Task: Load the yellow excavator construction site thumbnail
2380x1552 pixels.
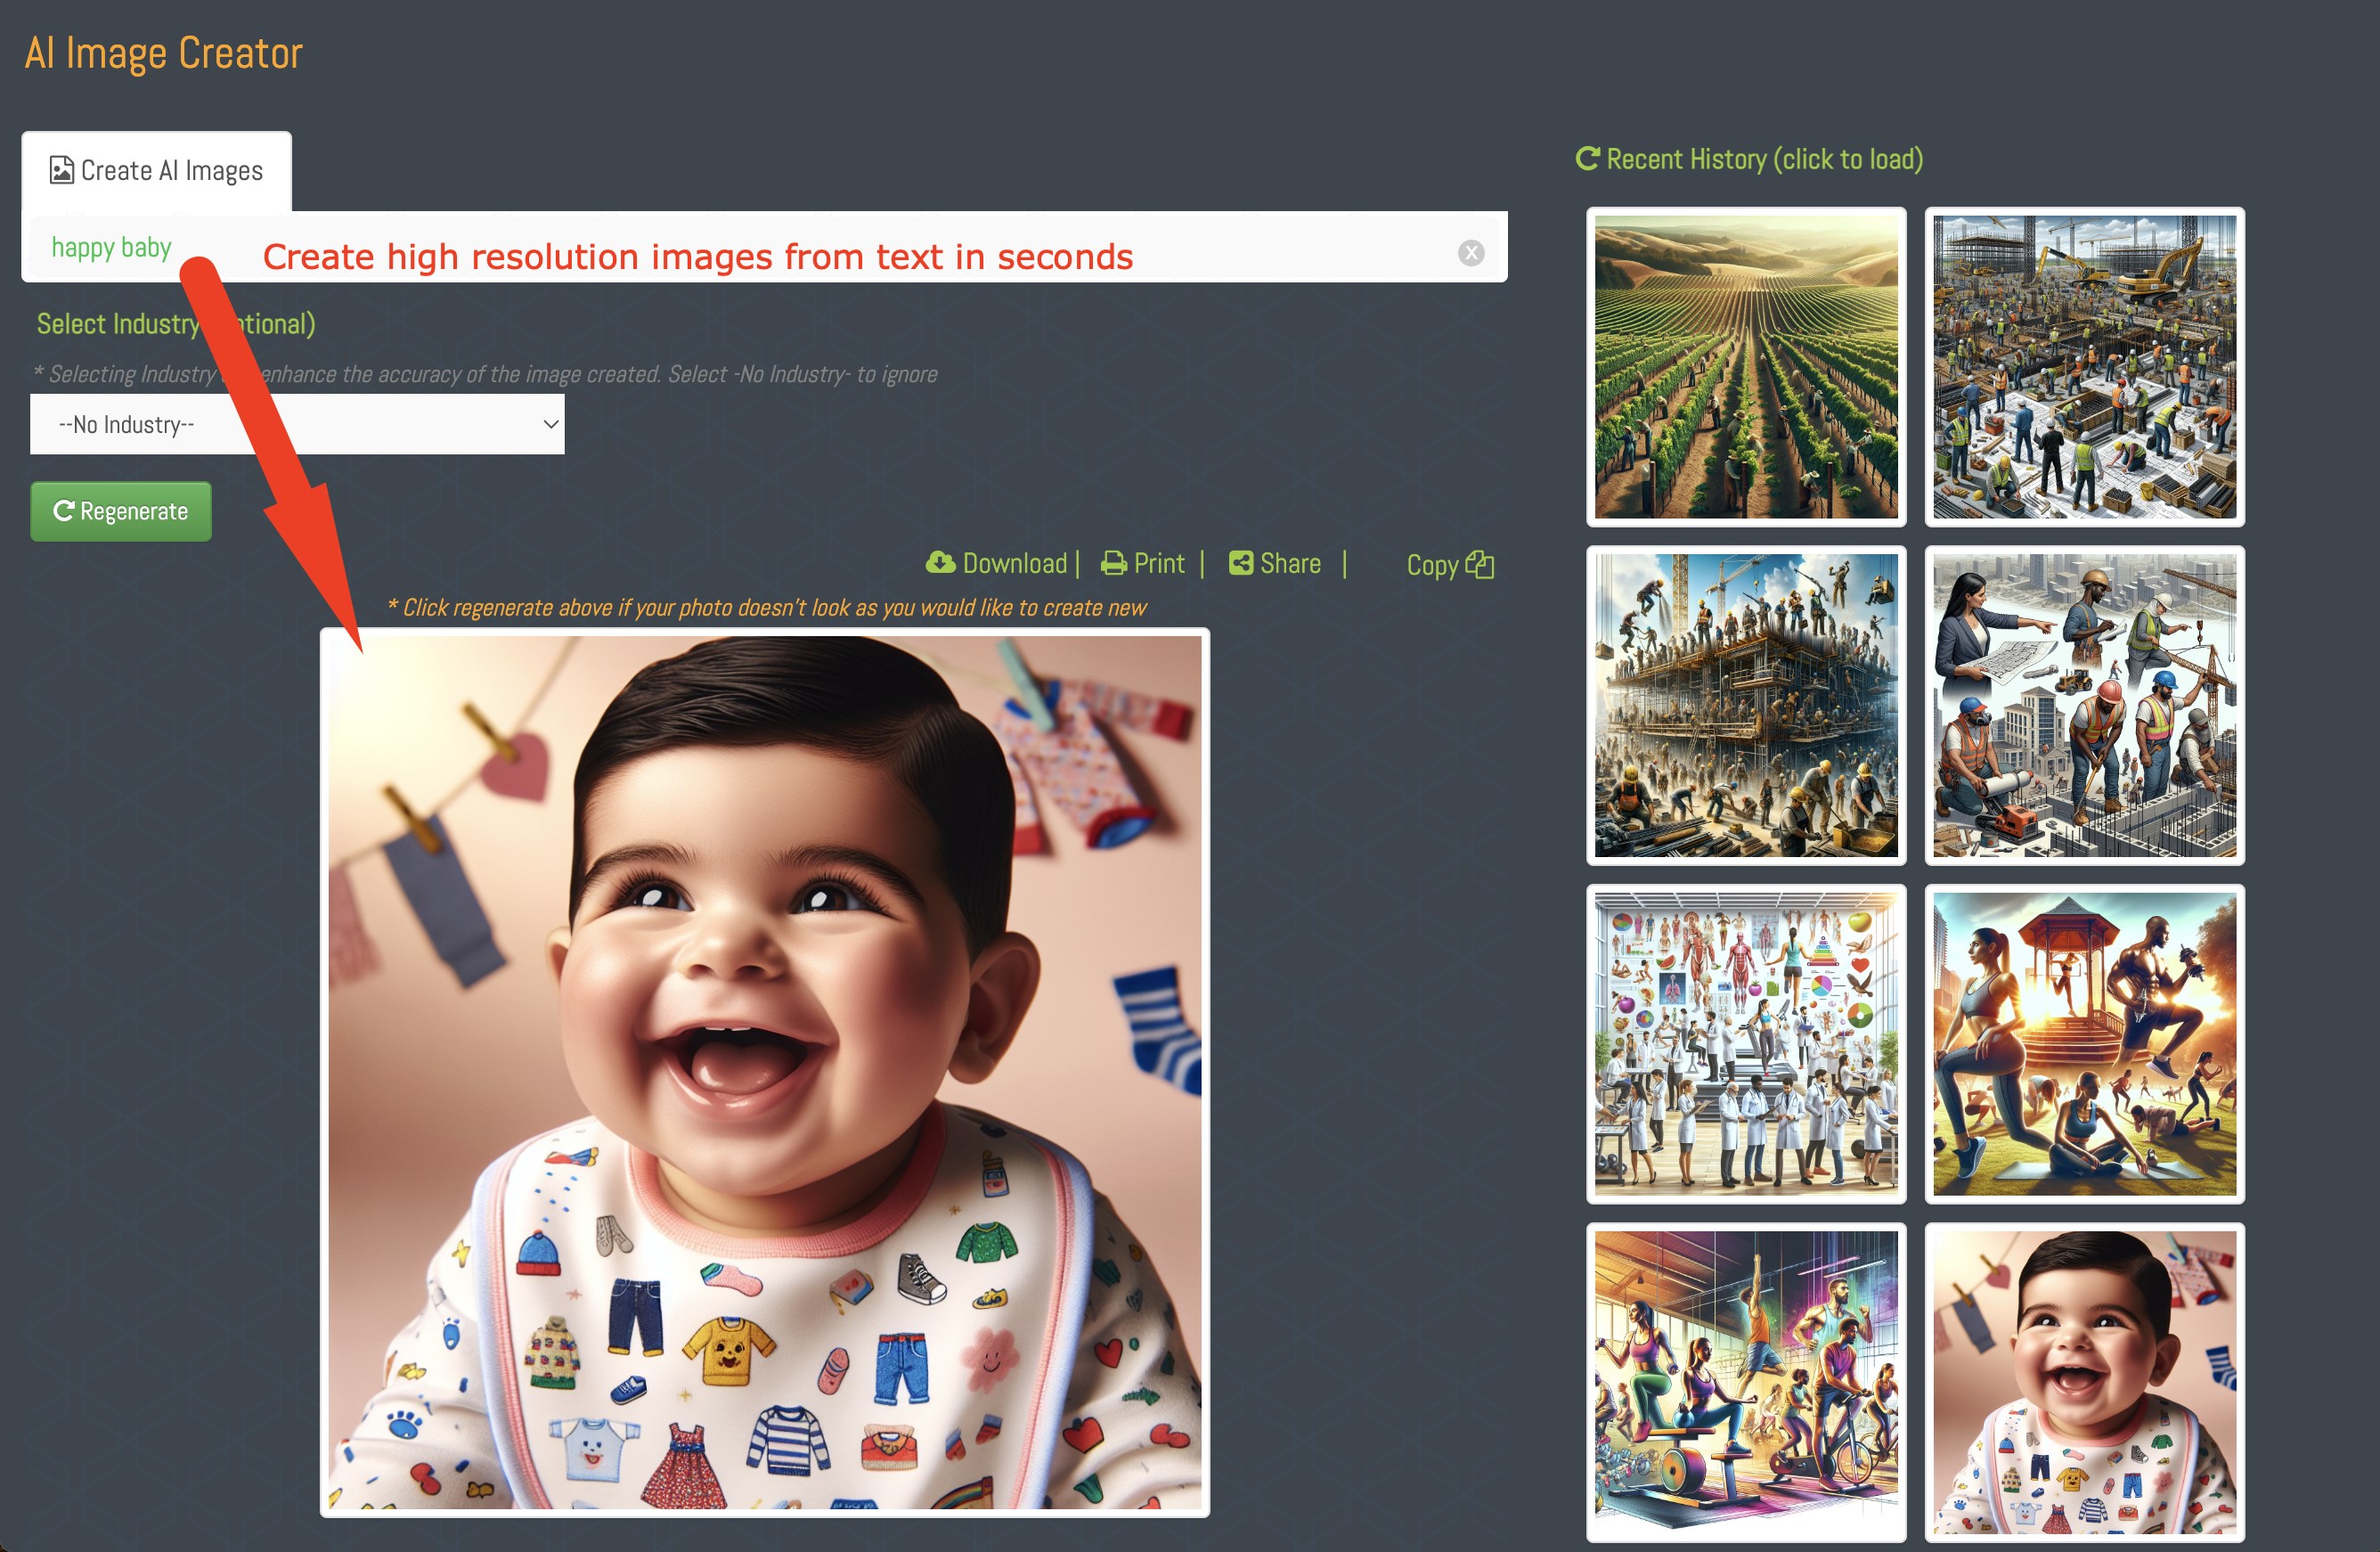Action: tap(2084, 367)
